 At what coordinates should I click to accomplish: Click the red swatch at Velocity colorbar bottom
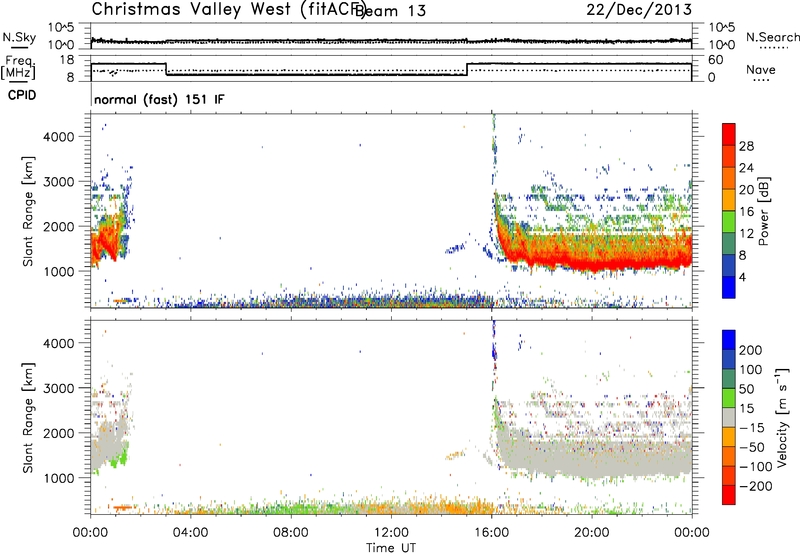tap(729, 495)
